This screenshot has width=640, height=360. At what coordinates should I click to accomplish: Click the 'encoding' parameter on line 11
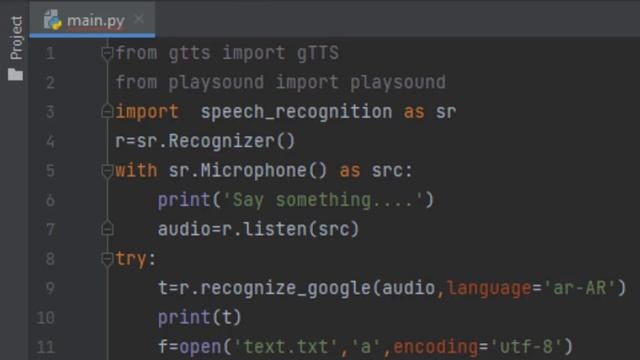(436, 347)
